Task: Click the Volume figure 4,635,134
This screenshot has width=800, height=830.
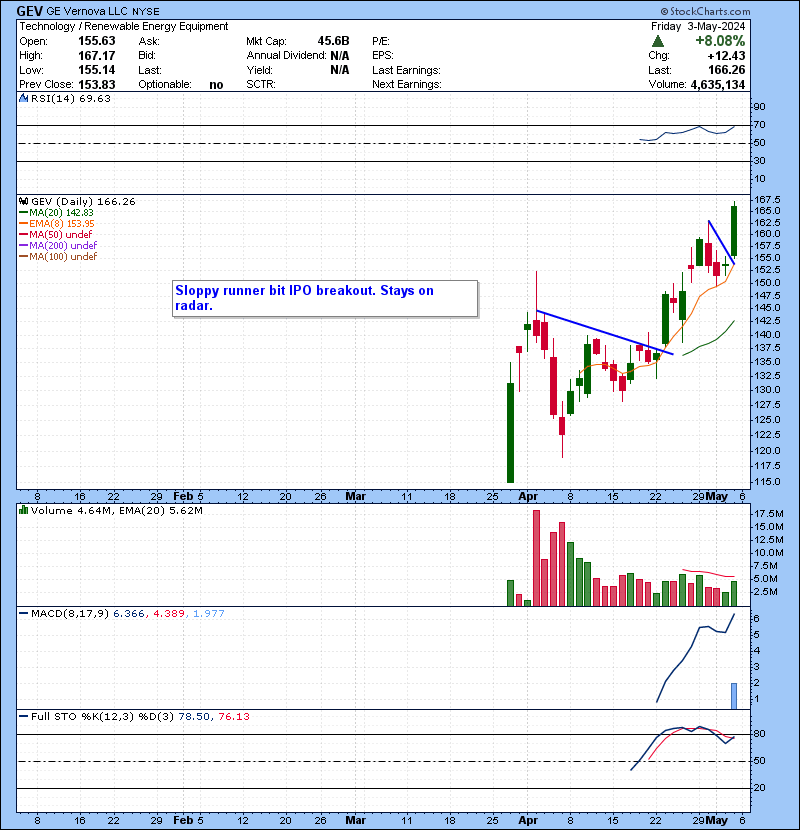Action: click(717, 85)
